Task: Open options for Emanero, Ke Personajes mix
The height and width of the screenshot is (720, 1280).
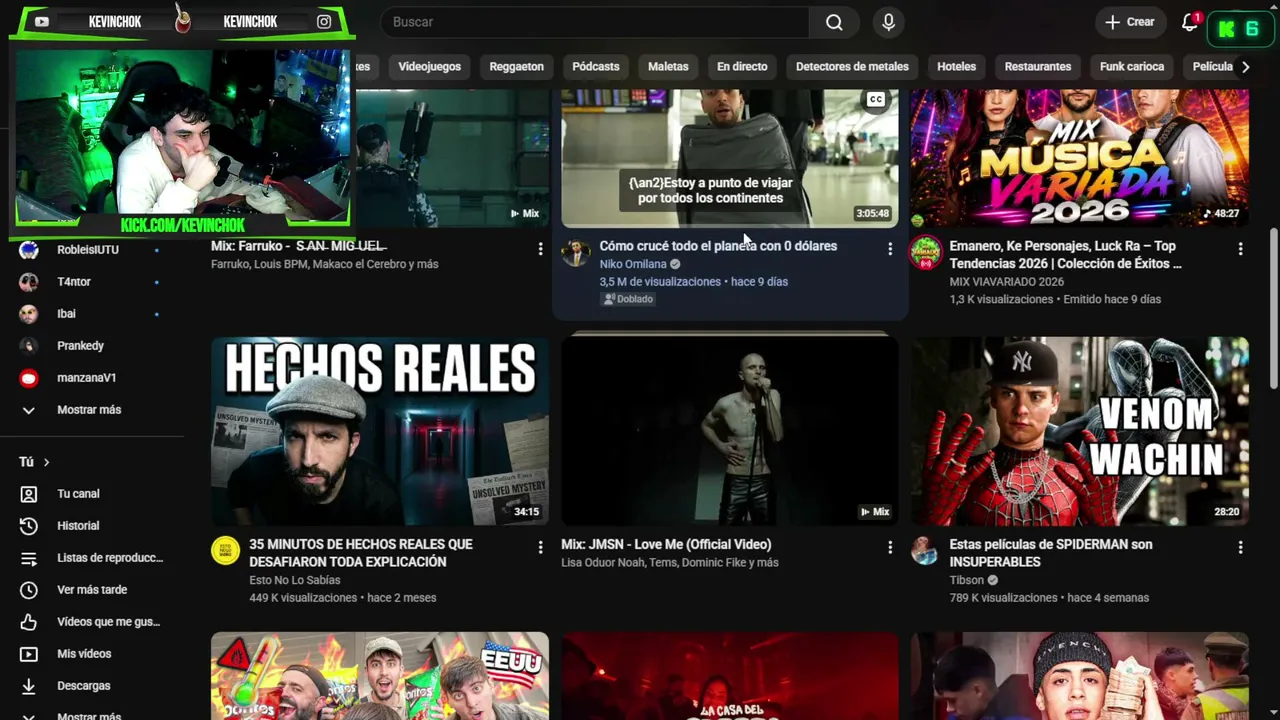Action: 1240,249
